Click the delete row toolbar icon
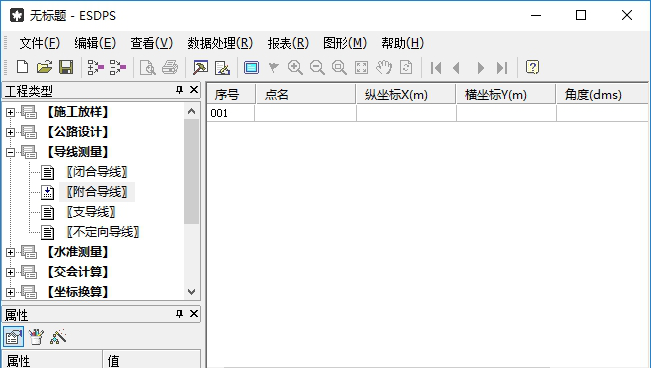Screen dimensions: 651x382 [x=117, y=67]
